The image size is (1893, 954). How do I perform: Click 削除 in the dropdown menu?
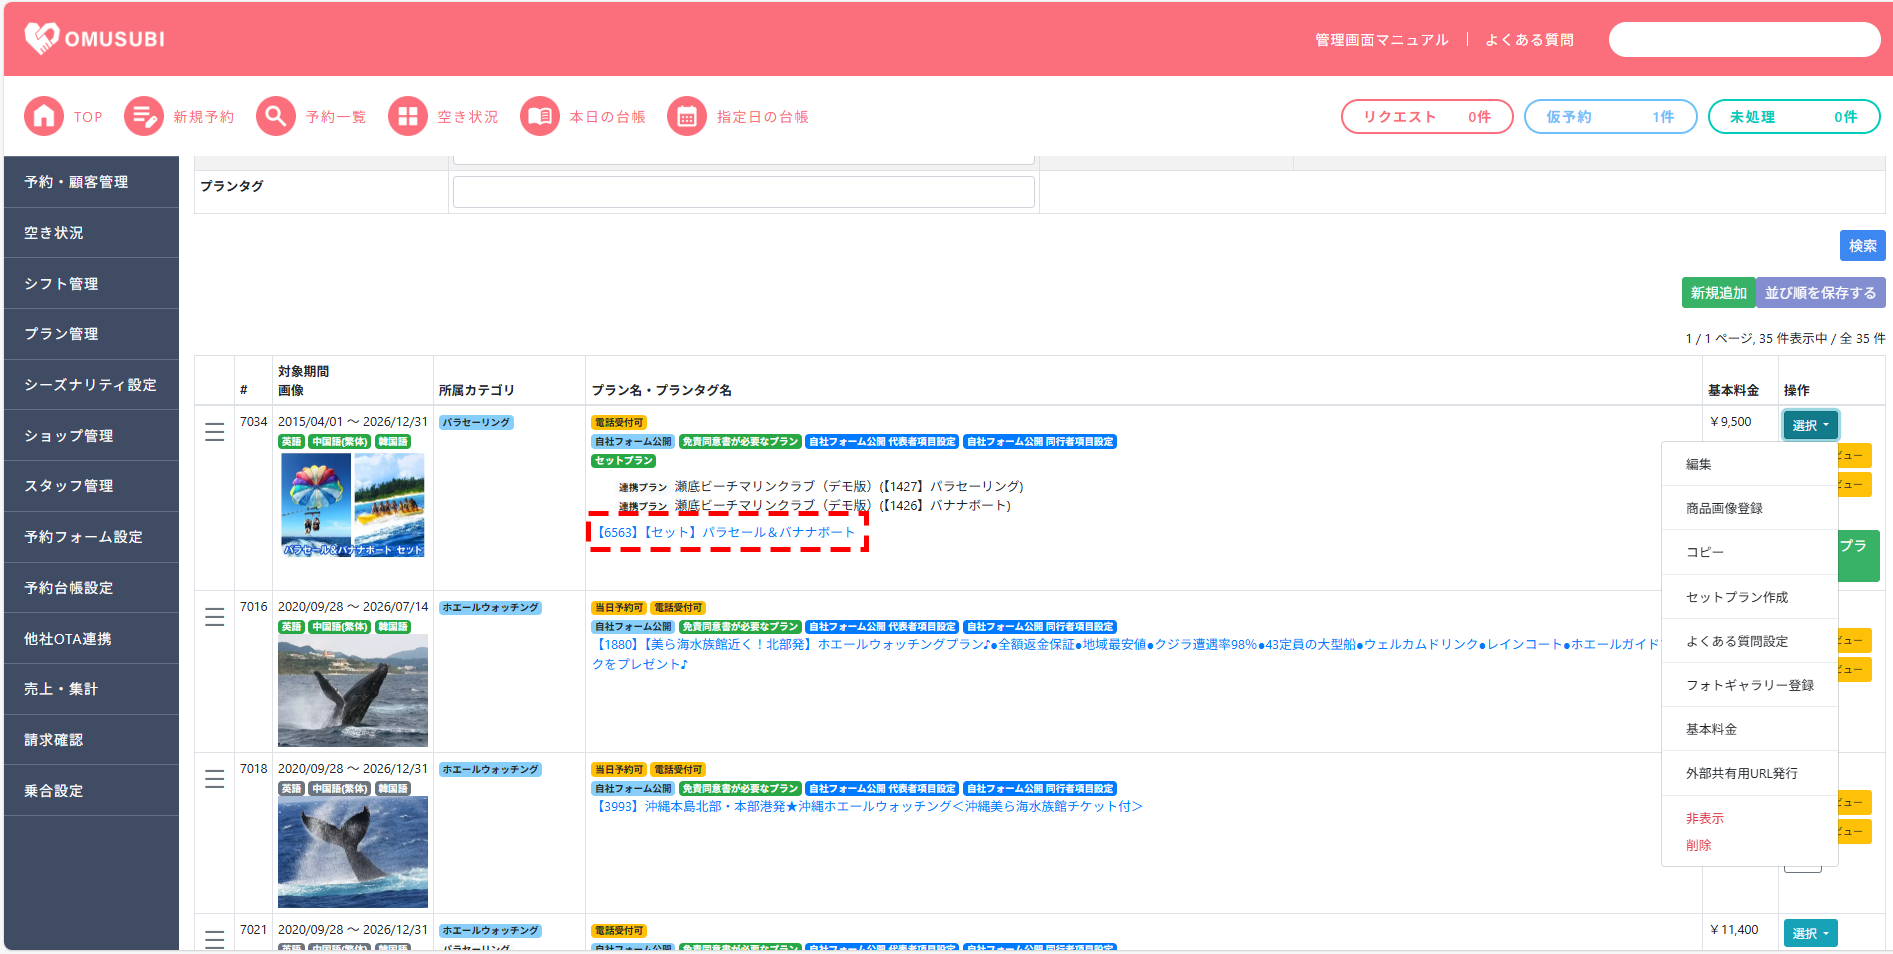[1699, 845]
